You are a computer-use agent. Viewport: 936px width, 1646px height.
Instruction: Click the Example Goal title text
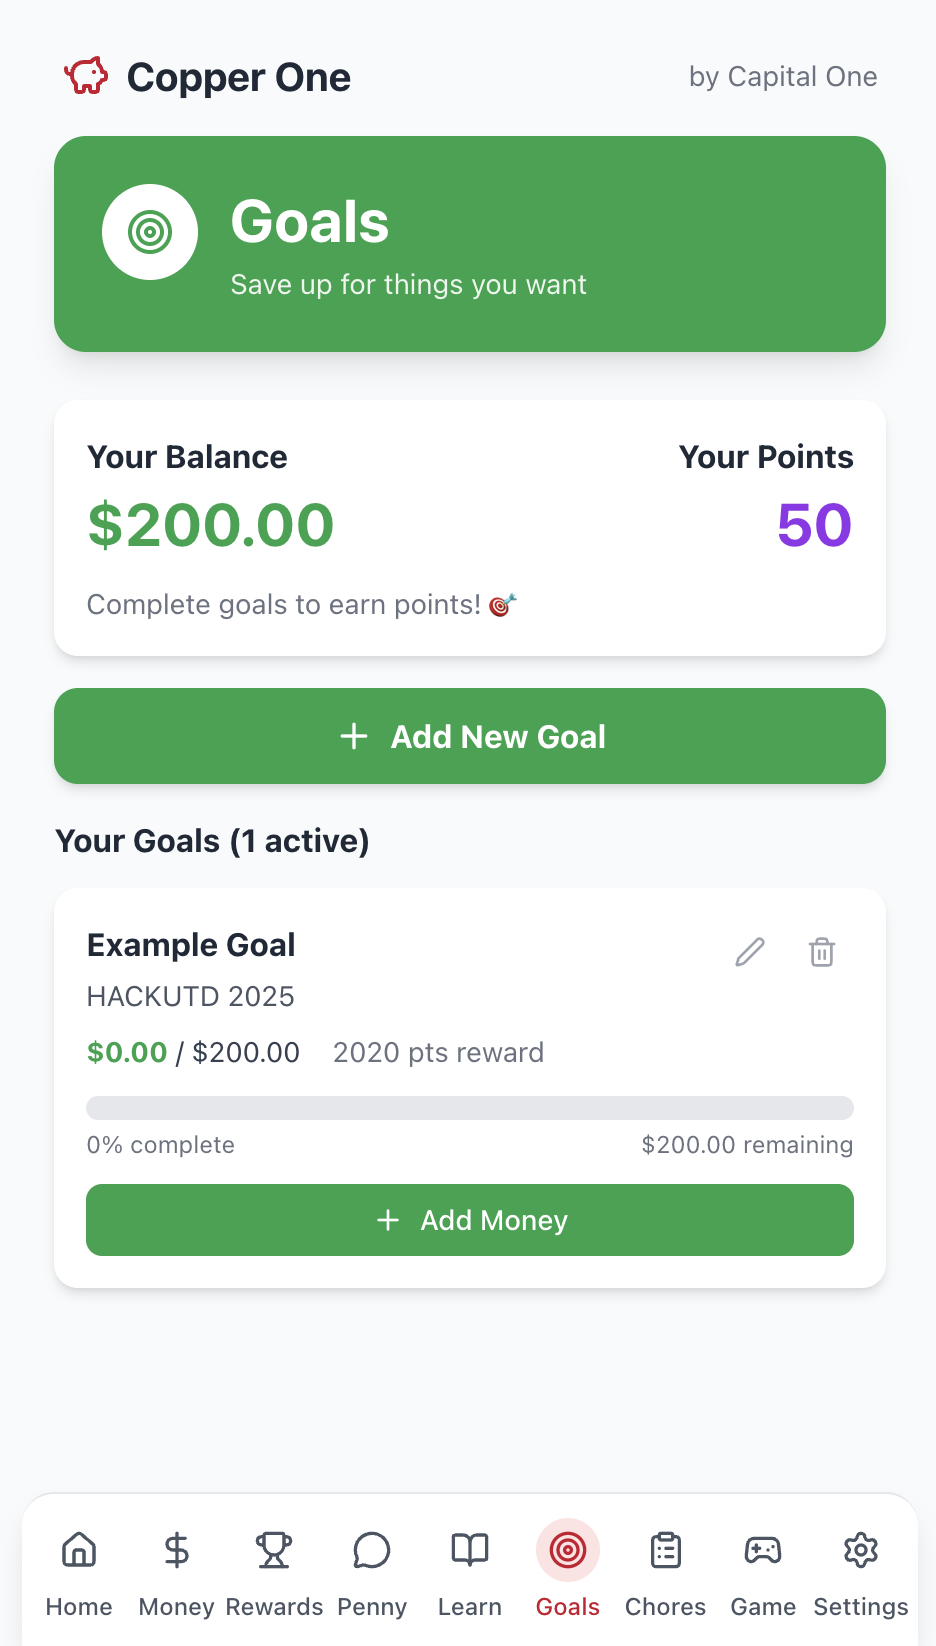[191, 945]
